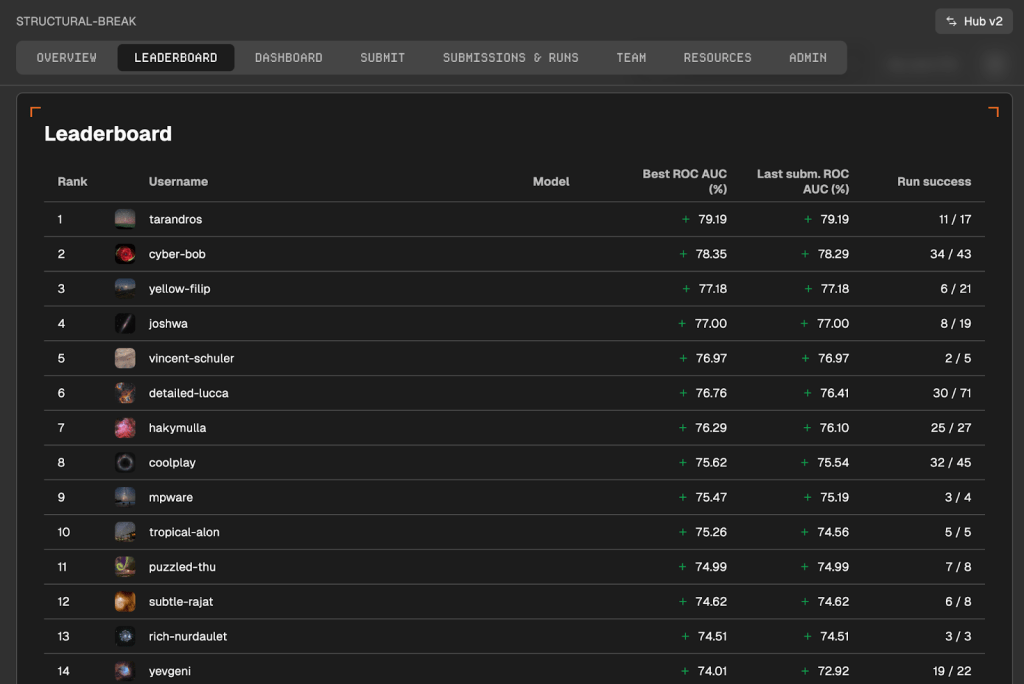Click the Run success column header
Image resolution: width=1024 pixels, height=684 pixels.
934,182
